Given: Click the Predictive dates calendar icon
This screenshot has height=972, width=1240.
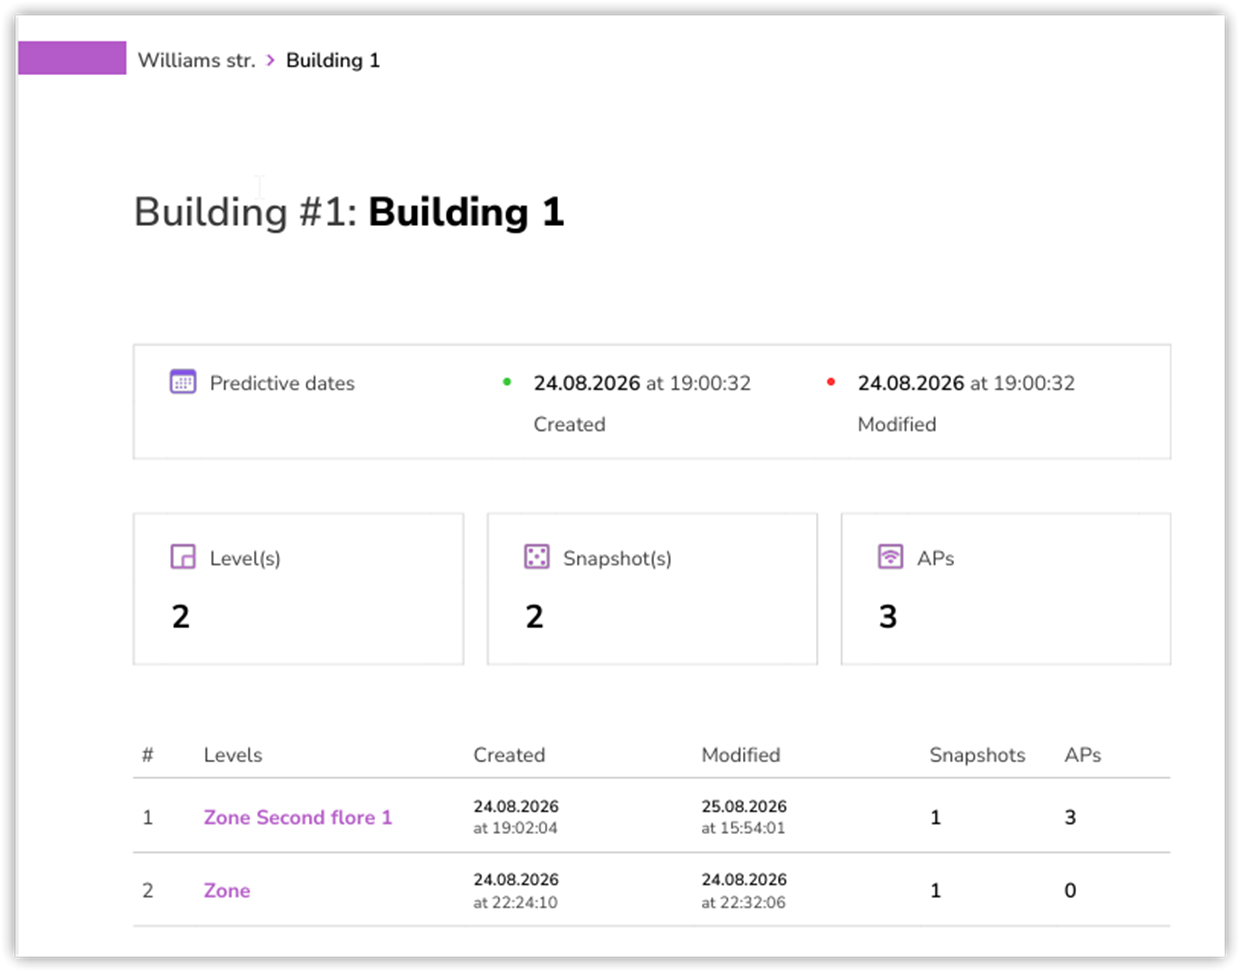Looking at the screenshot, I should click(183, 382).
